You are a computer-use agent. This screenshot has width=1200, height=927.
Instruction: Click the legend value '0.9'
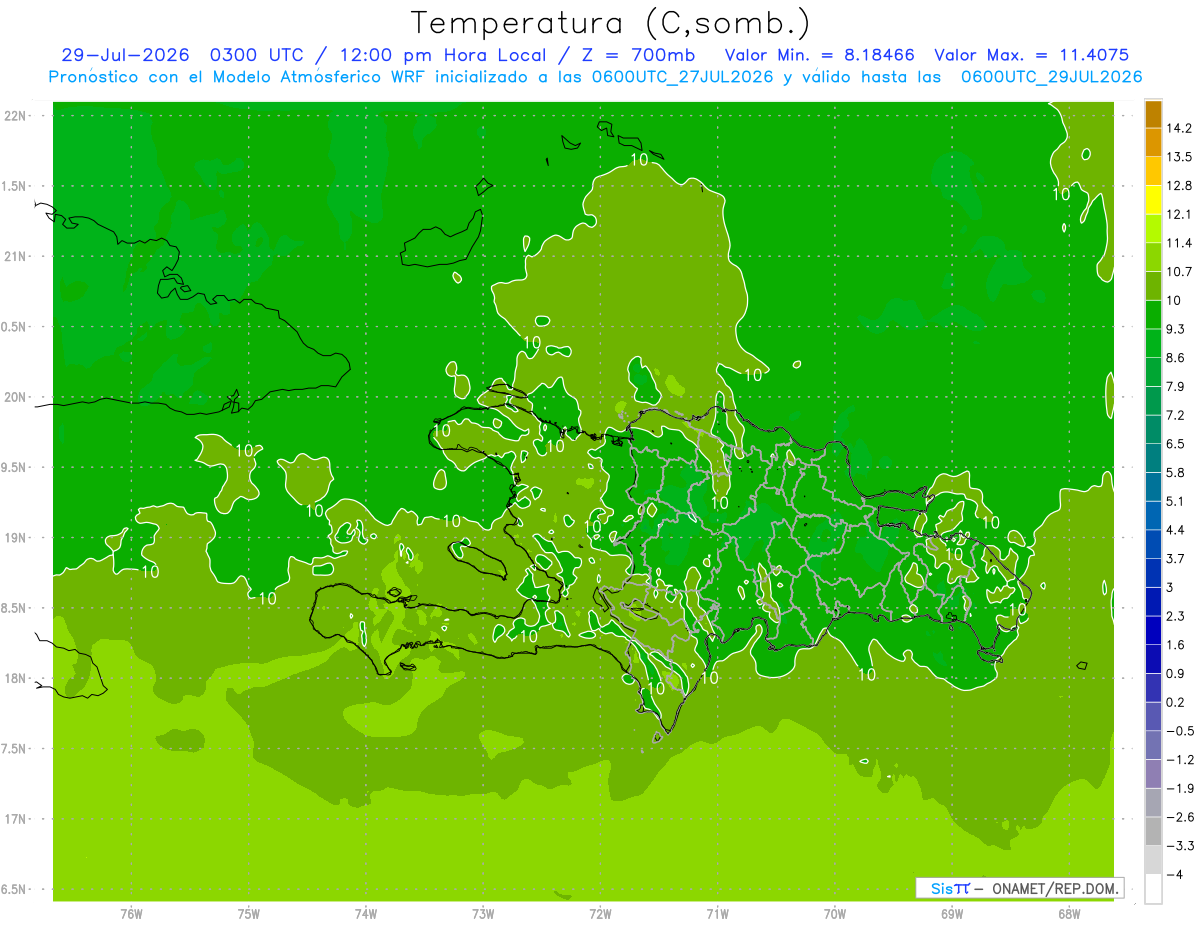[x=1176, y=673]
